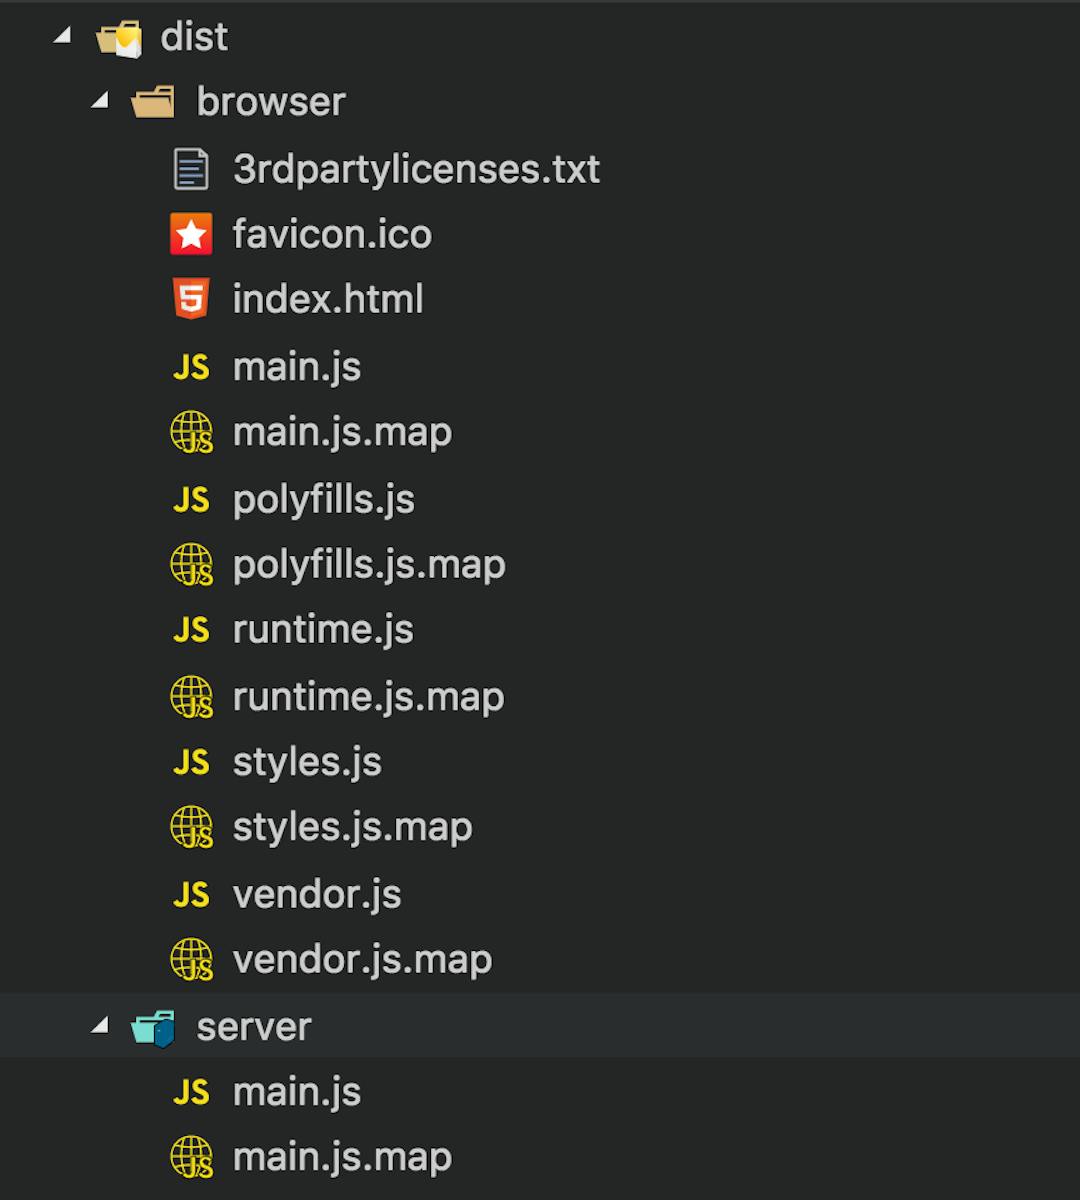The image size is (1080, 1200).
Task: Click the text document icon for 3rdpartylicenses.txt
Action: (192, 169)
